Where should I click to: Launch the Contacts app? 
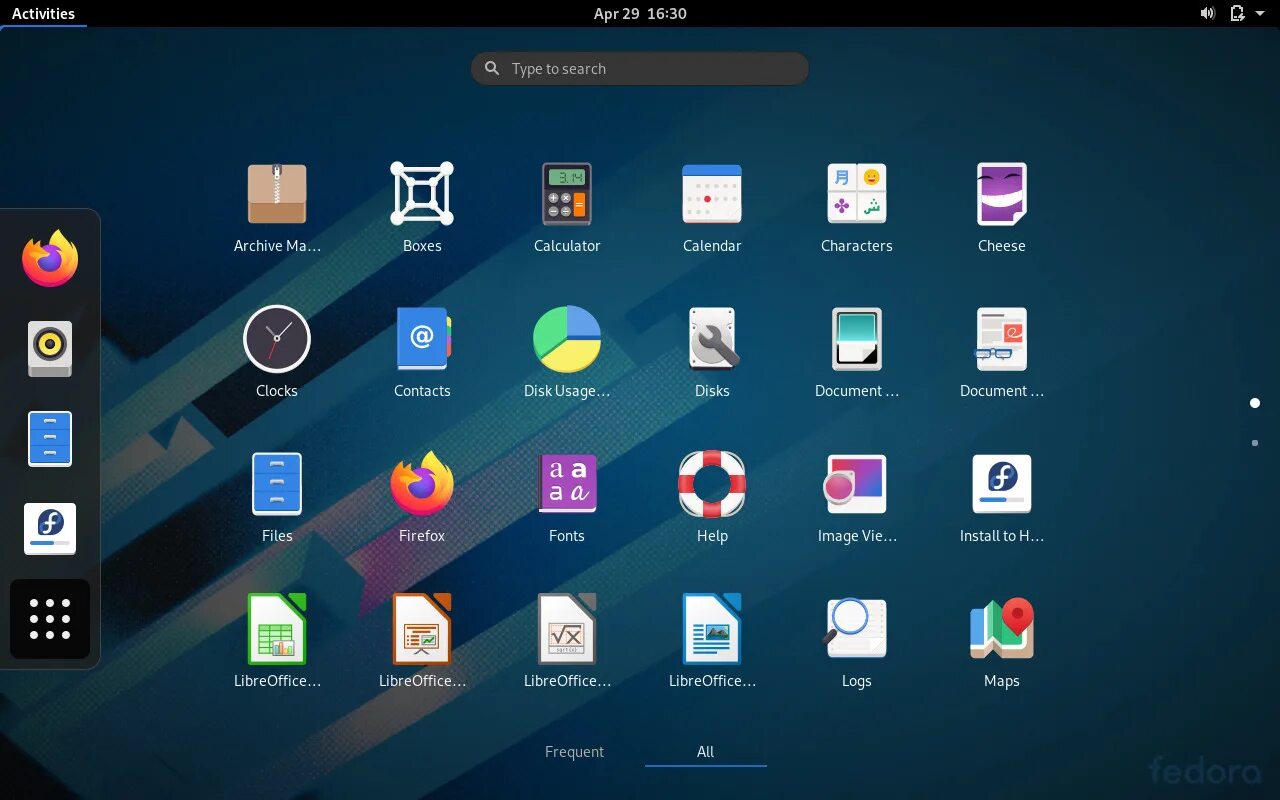(422, 339)
